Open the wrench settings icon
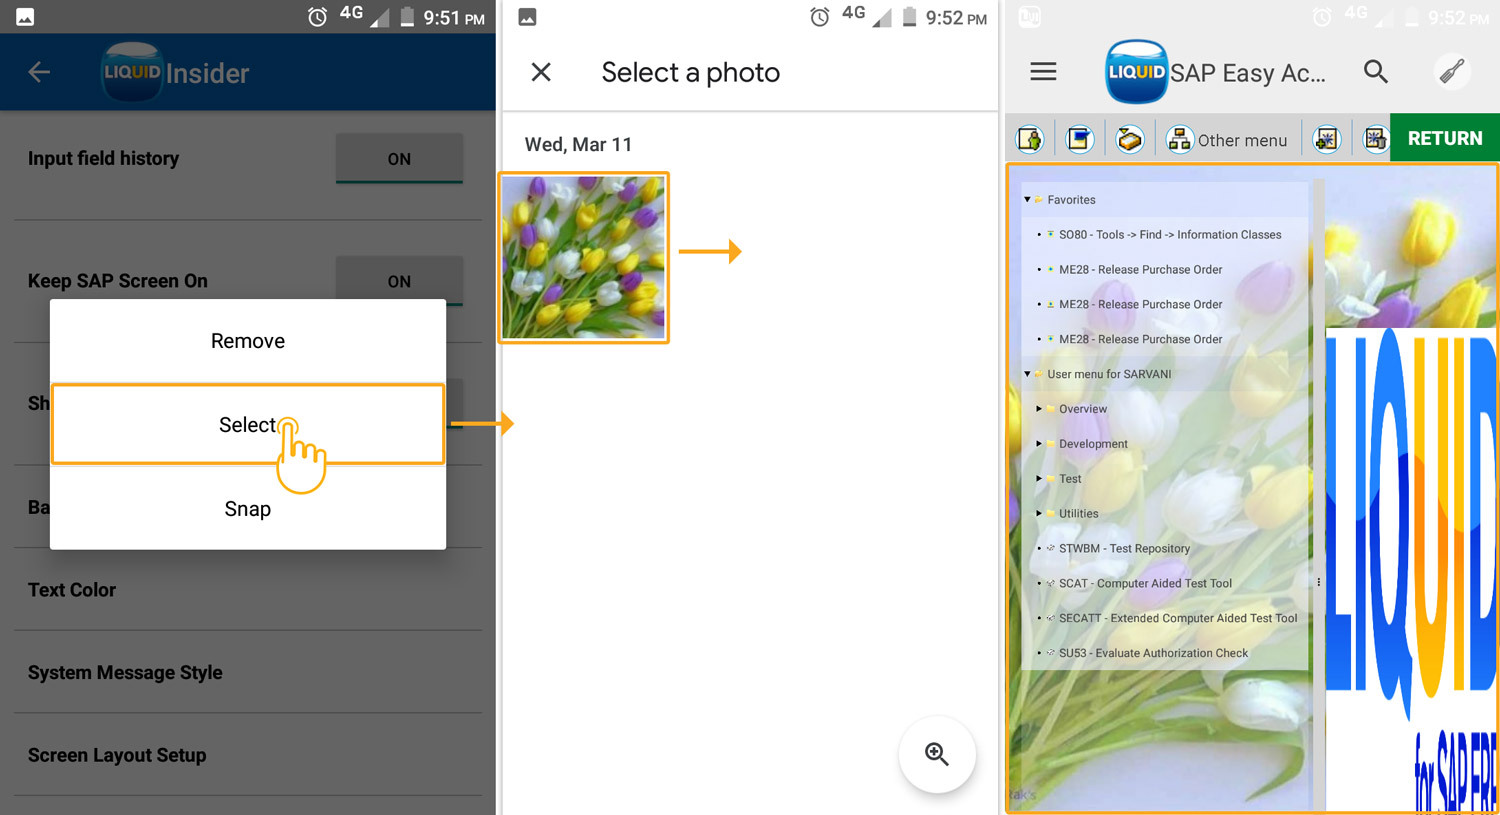 click(1451, 72)
